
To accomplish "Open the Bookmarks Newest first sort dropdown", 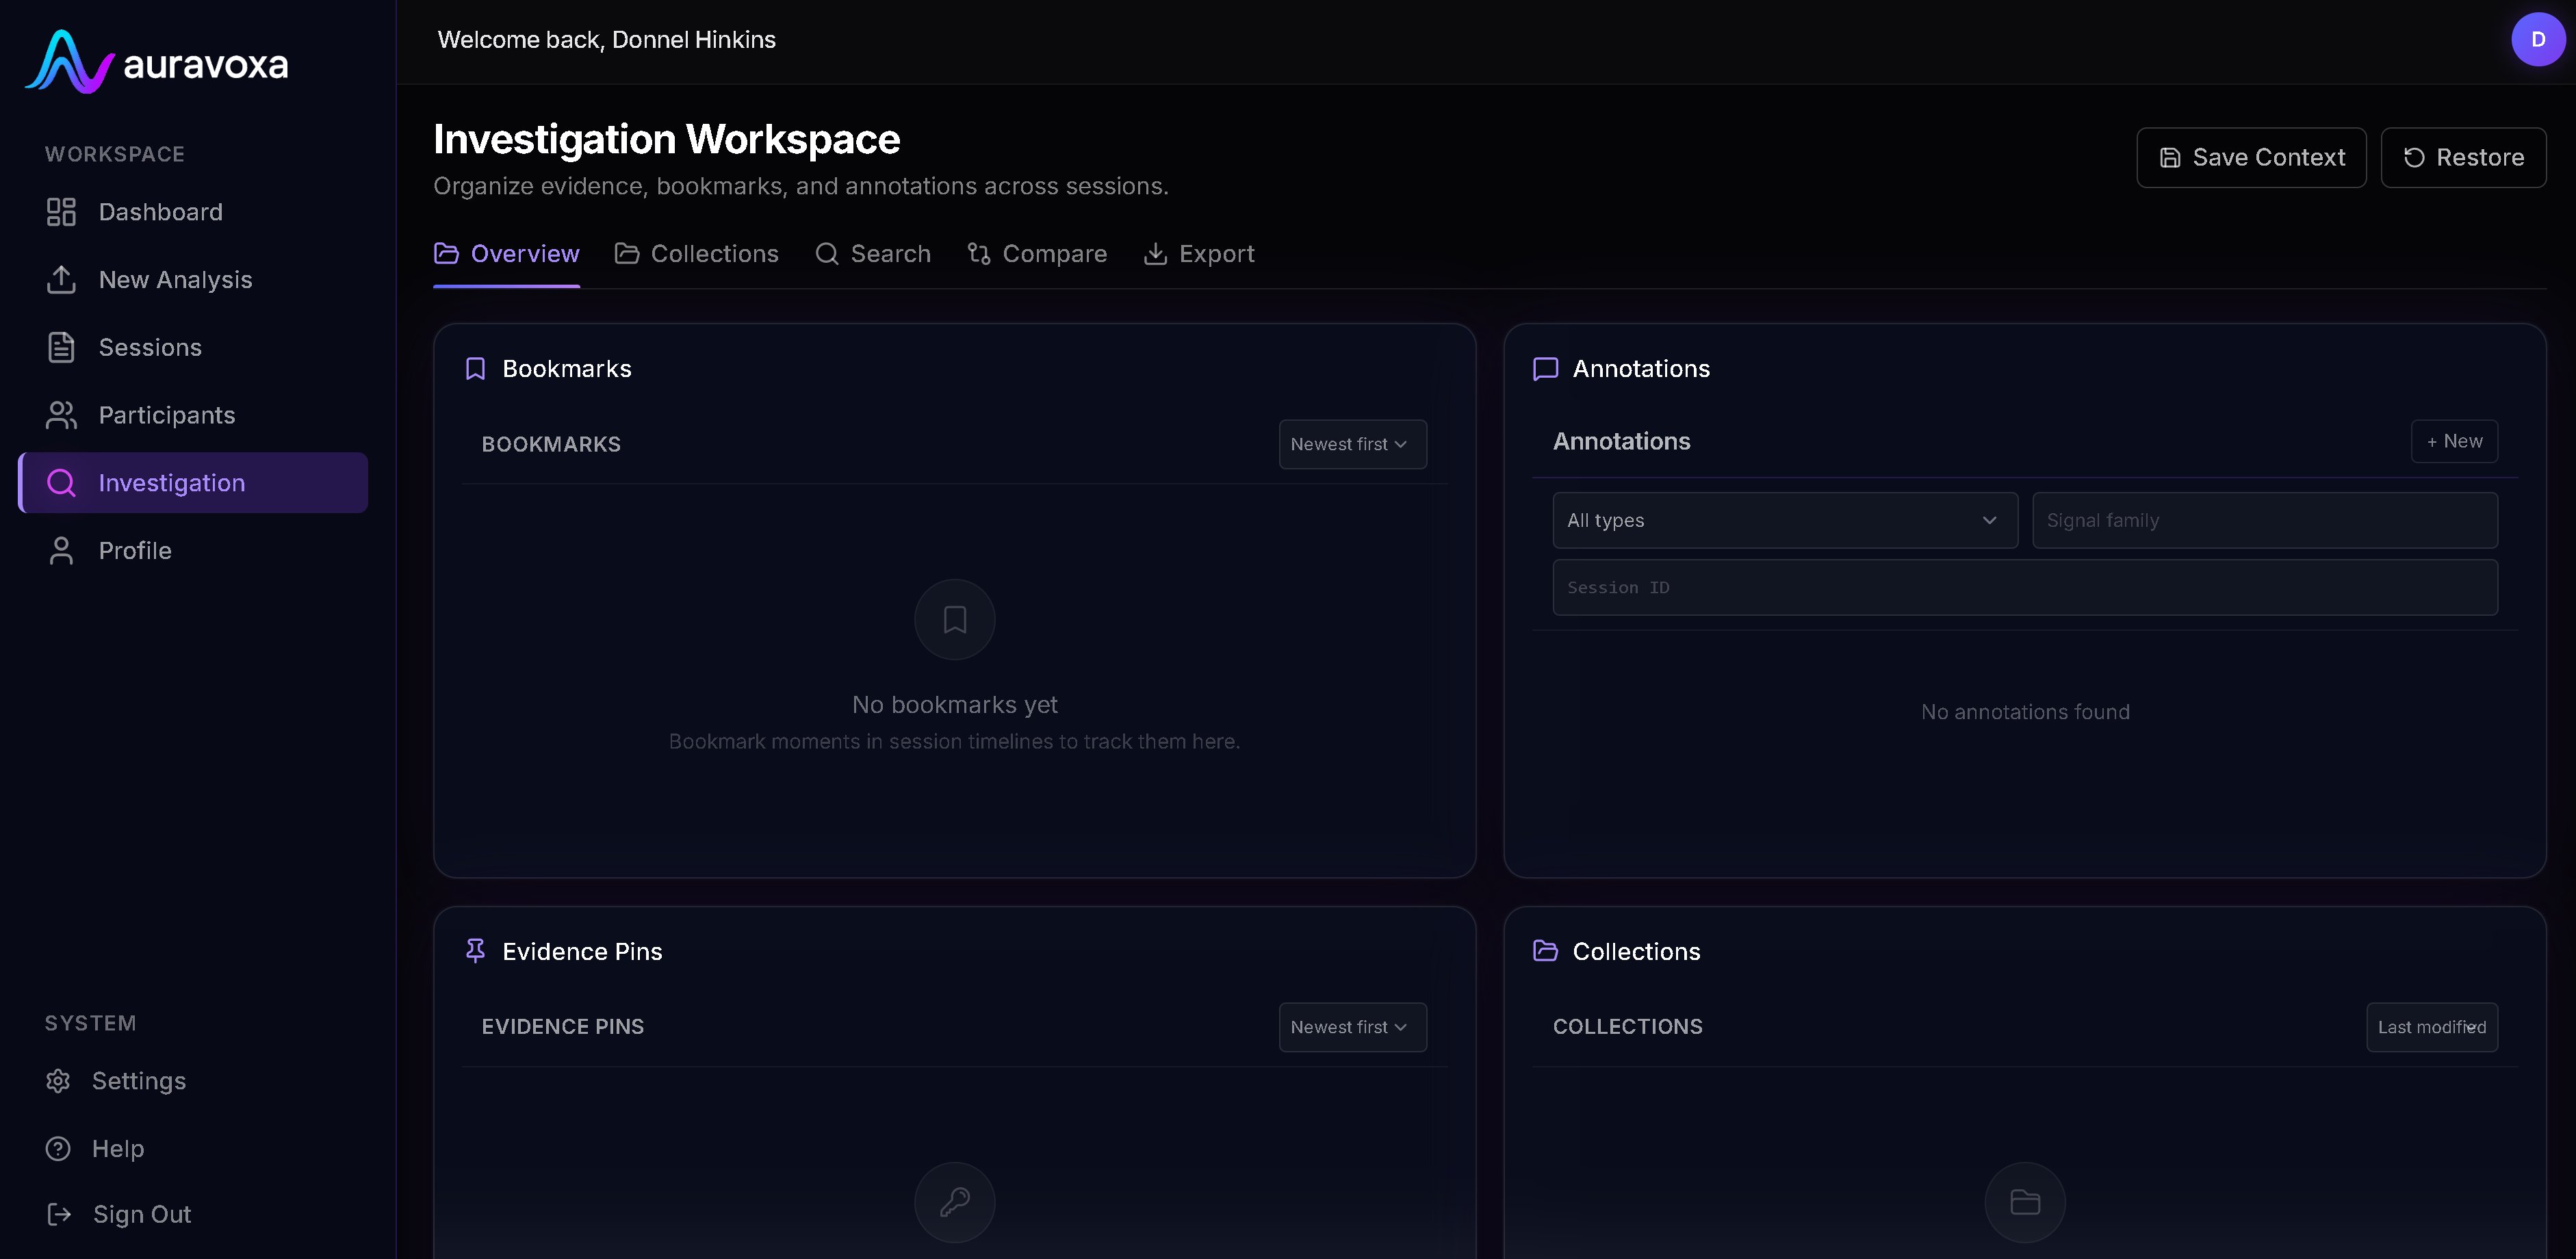I will pos(1352,444).
